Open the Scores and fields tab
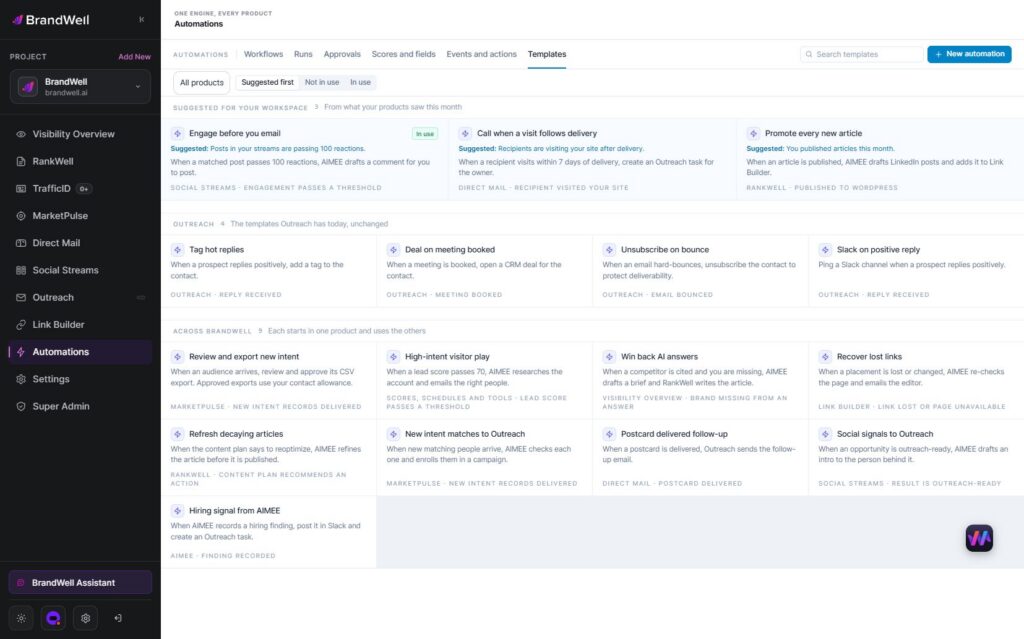Viewport: 1024px width, 639px height. coord(404,54)
